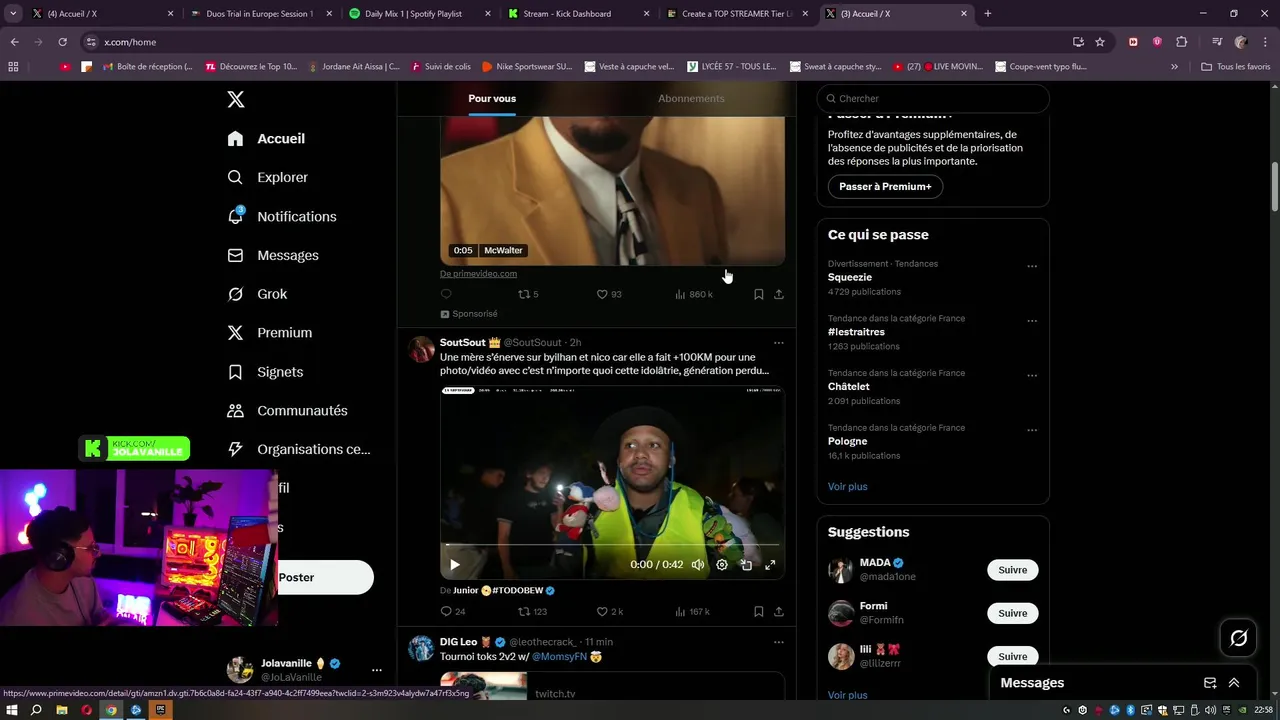The image size is (1280, 720).
Task: Open the Squeezie trend
Action: pyautogui.click(x=850, y=277)
